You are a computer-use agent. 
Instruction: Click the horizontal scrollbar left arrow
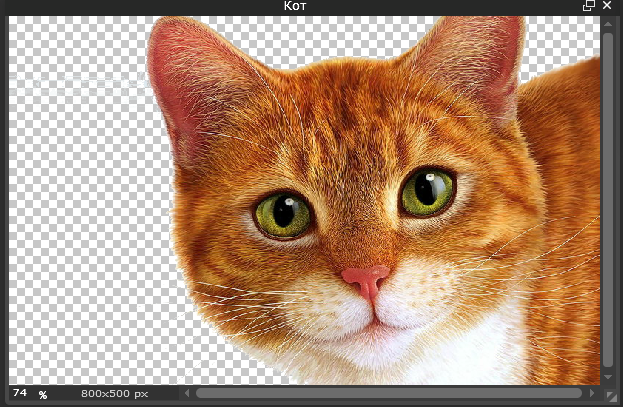[x=187, y=393]
